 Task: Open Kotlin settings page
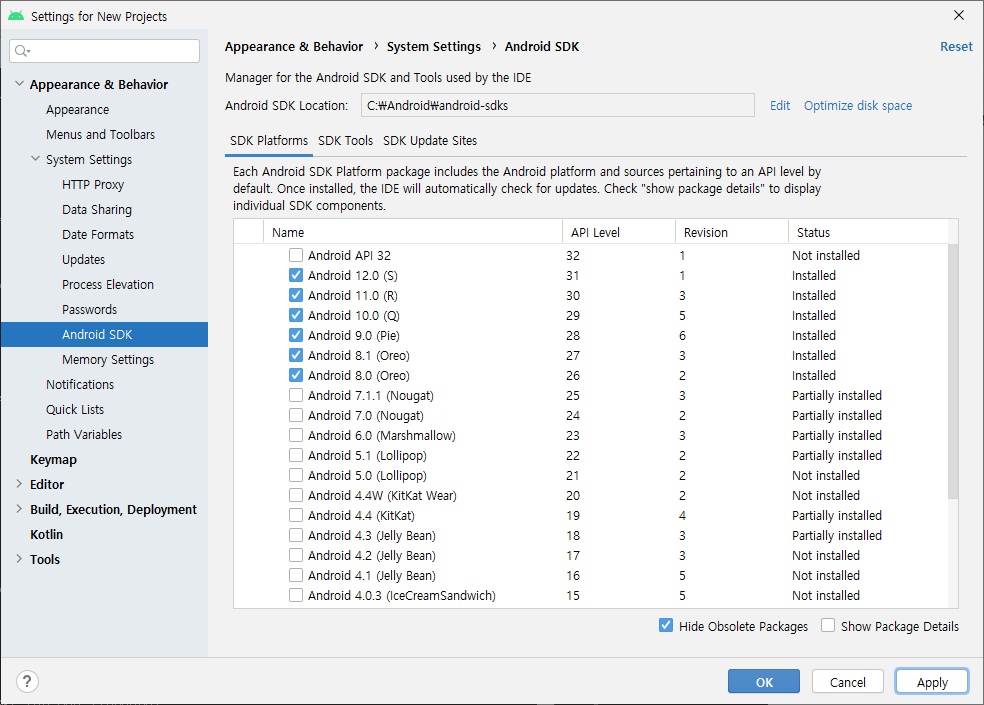coord(46,534)
